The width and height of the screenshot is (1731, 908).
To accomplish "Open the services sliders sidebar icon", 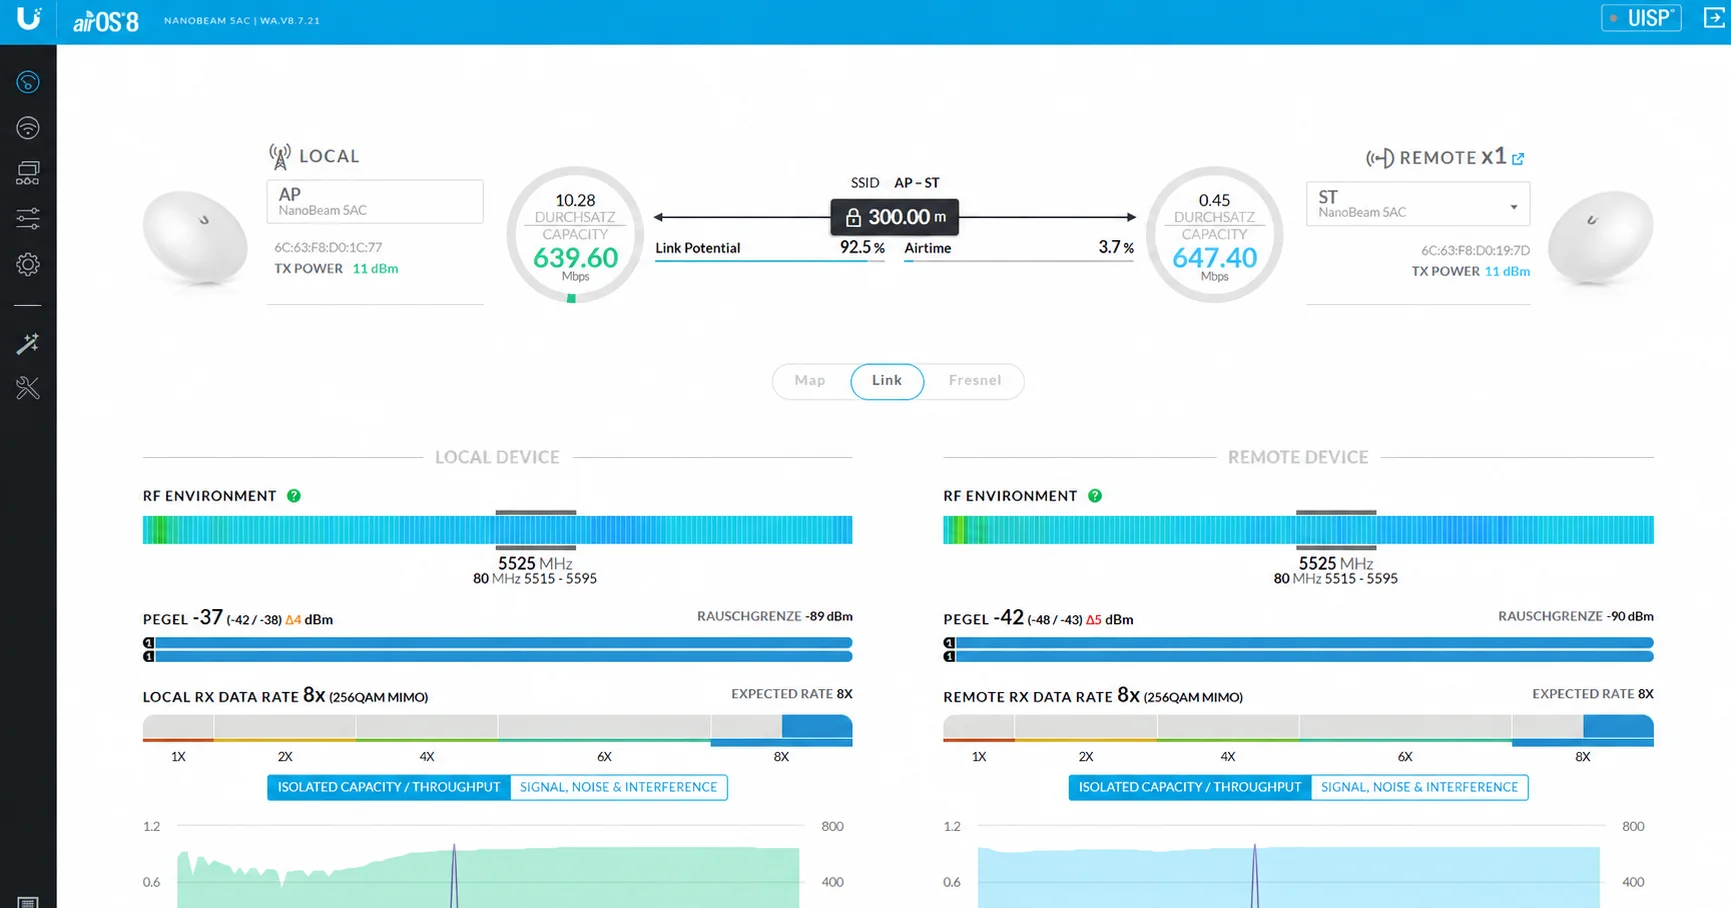I will [x=28, y=218].
